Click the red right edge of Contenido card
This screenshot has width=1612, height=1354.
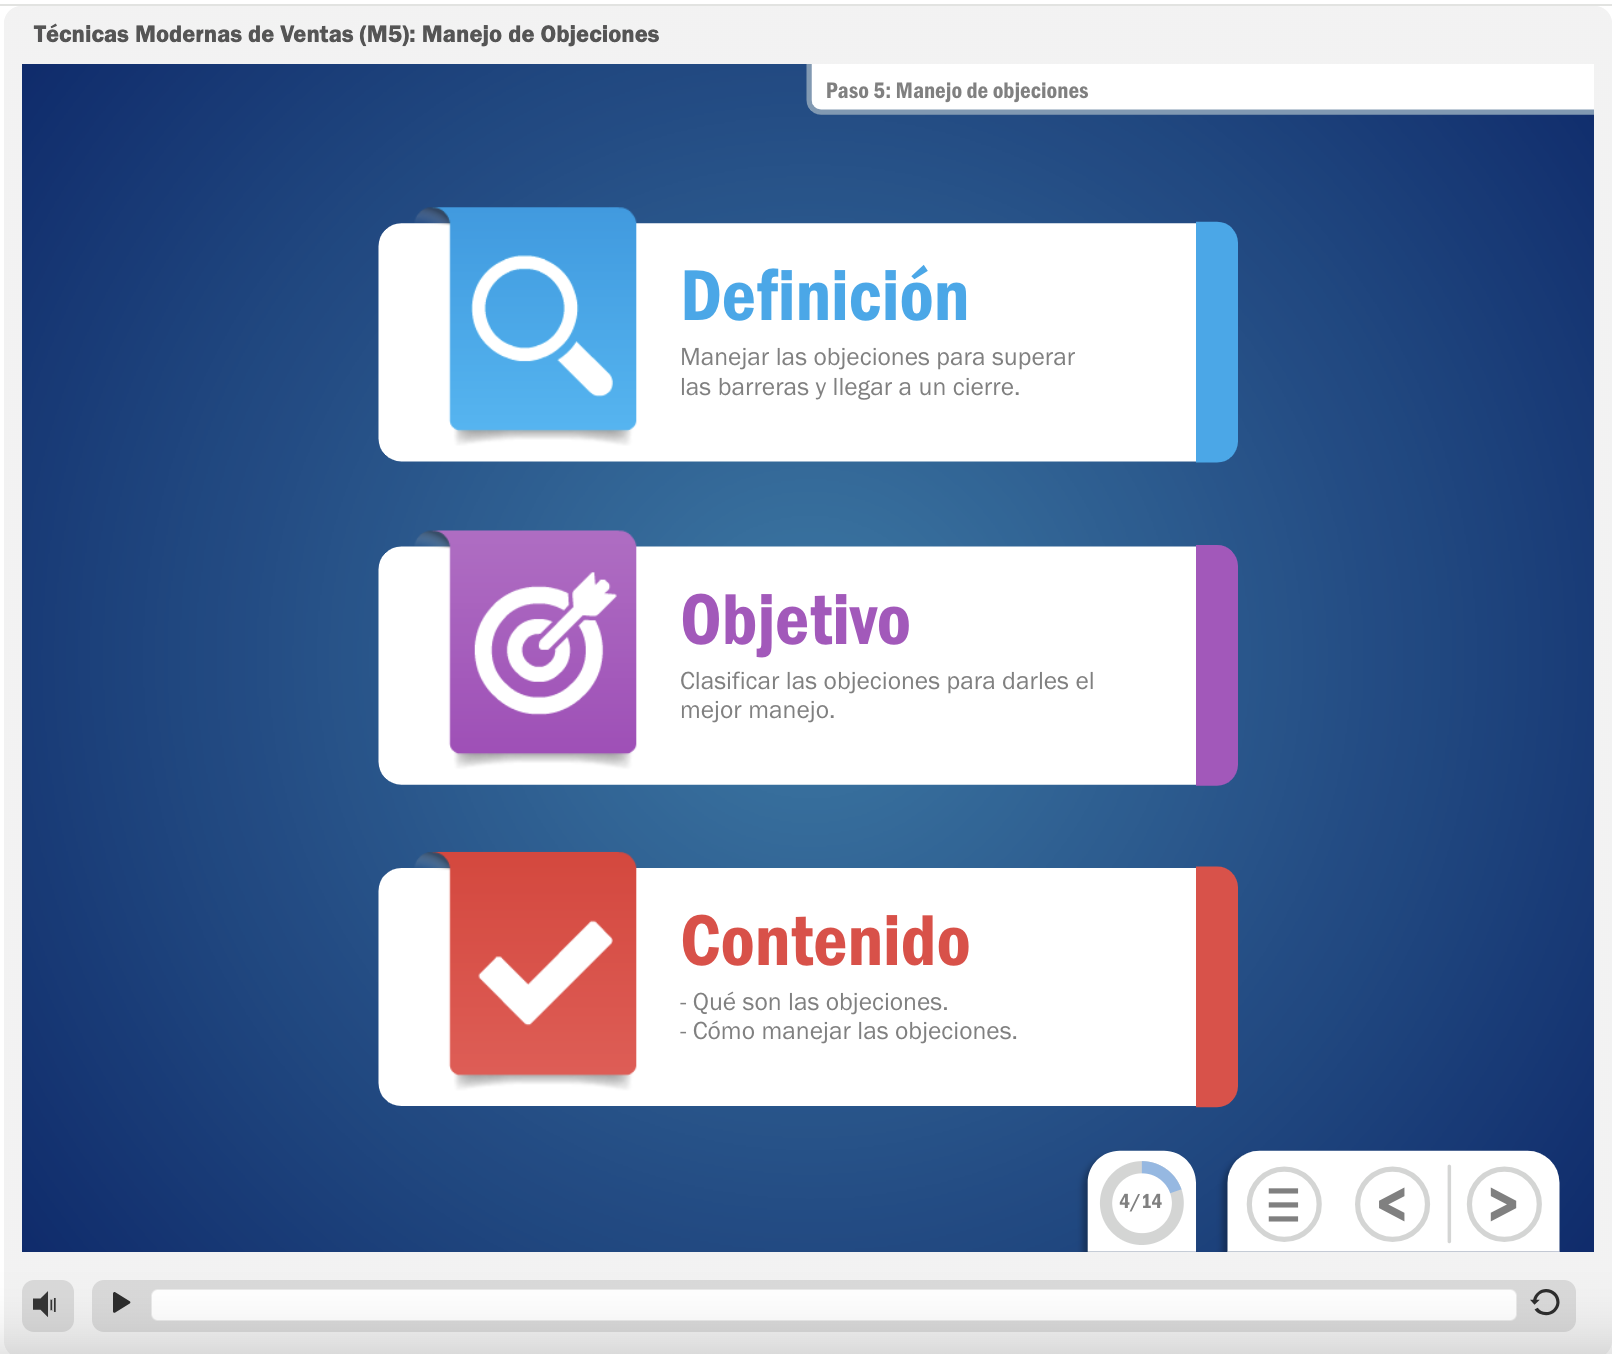[x=1216, y=987]
